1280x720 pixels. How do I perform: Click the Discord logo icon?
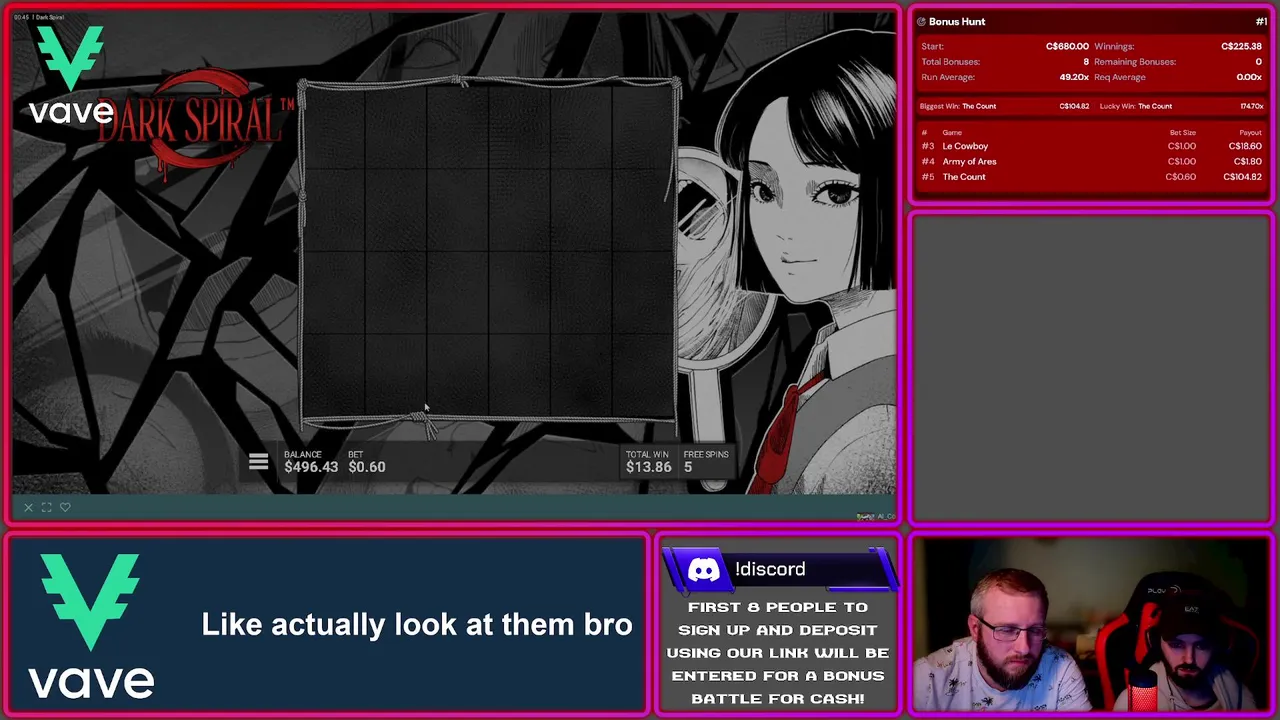tap(704, 570)
